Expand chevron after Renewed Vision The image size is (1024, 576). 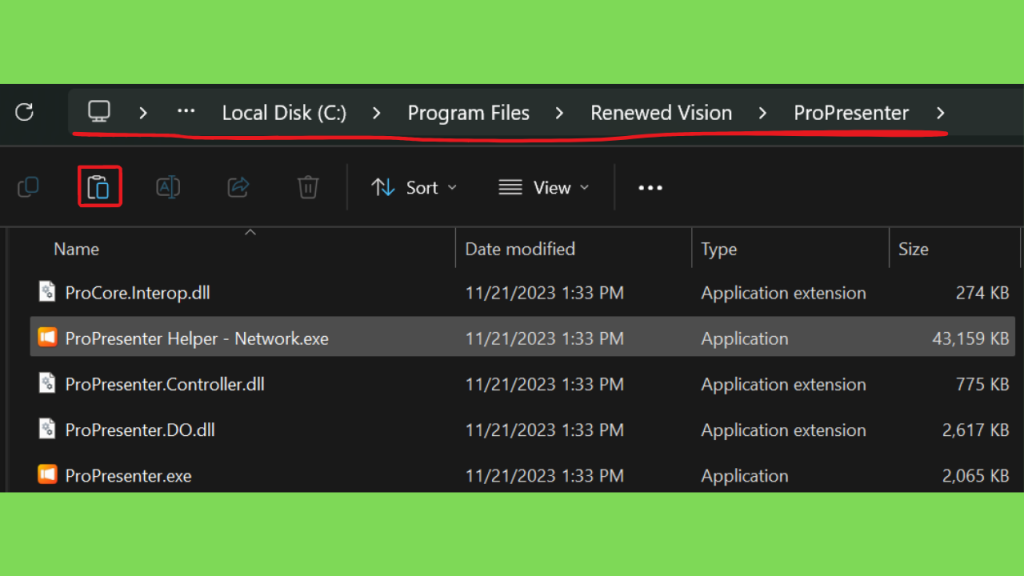762,113
